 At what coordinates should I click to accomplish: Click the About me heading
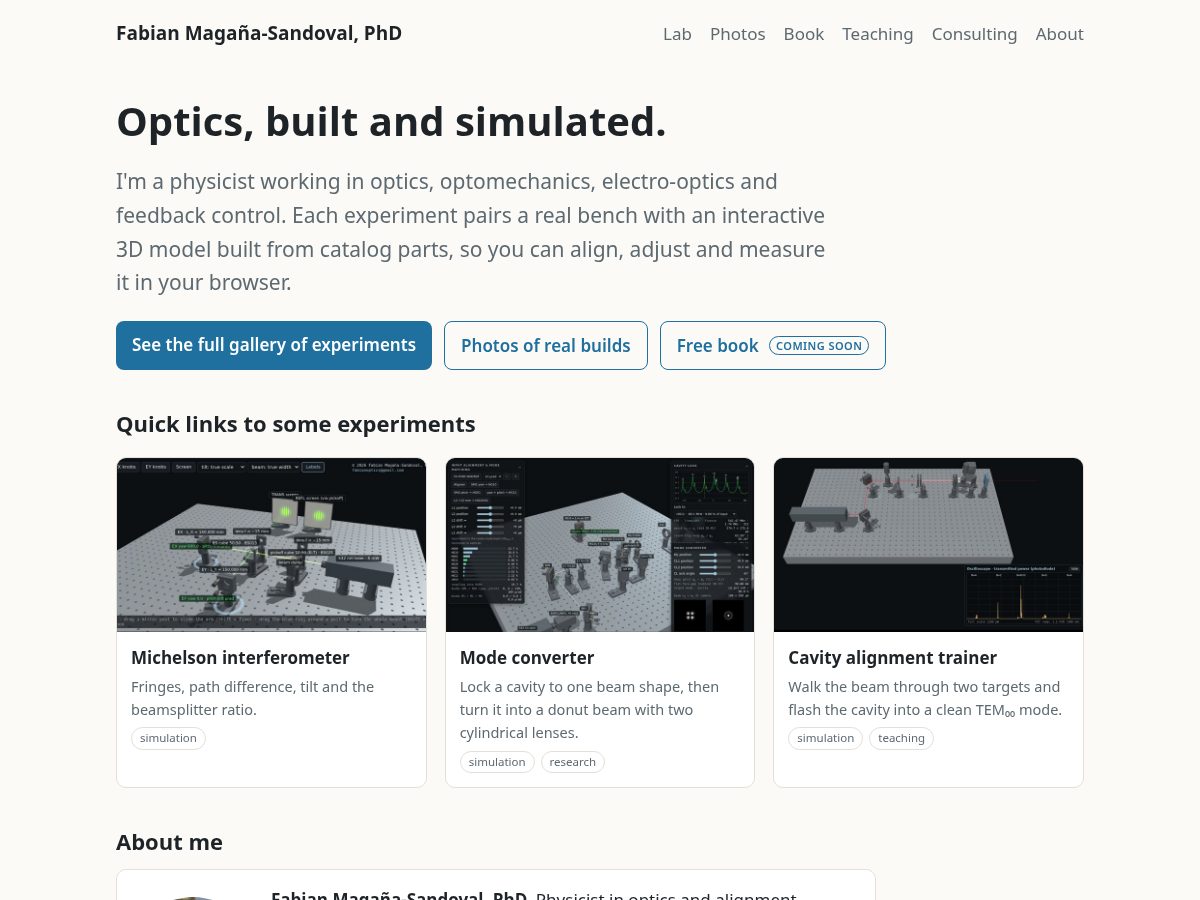coord(170,842)
